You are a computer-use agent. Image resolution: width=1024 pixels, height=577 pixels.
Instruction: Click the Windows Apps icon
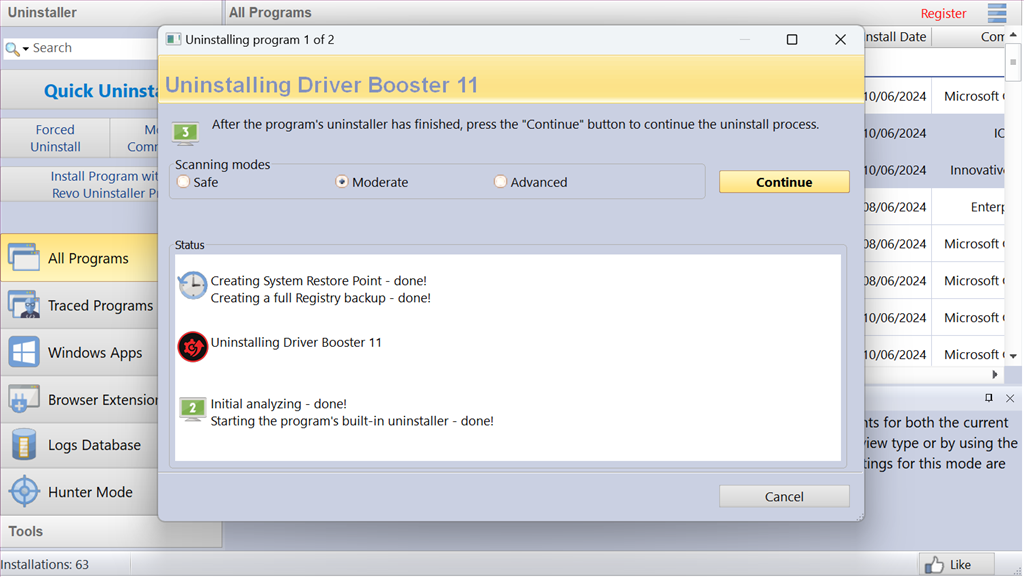click(23, 352)
